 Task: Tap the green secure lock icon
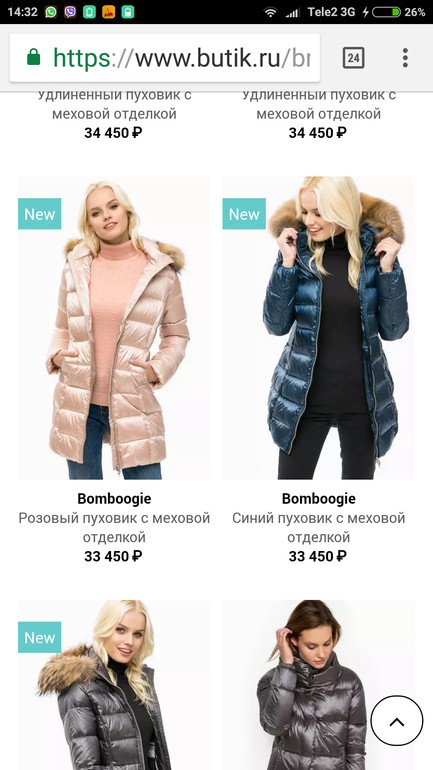tap(33, 57)
